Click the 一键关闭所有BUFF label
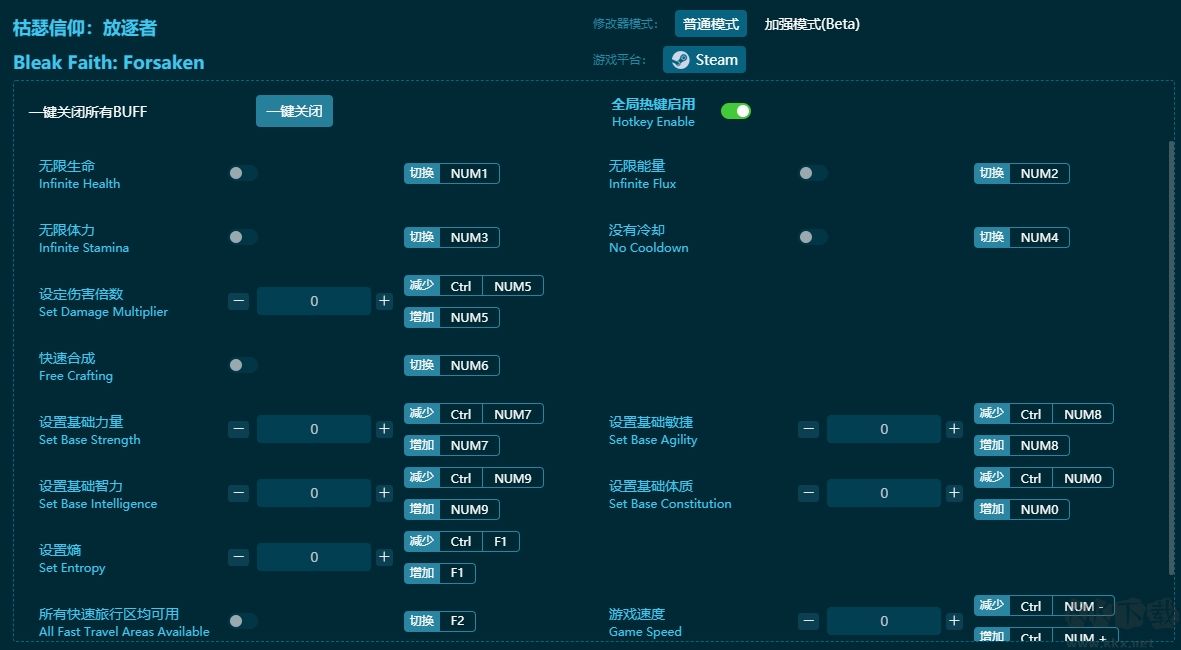The width and height of the screenshot is (1181, 650). click(x=88, y=111)
